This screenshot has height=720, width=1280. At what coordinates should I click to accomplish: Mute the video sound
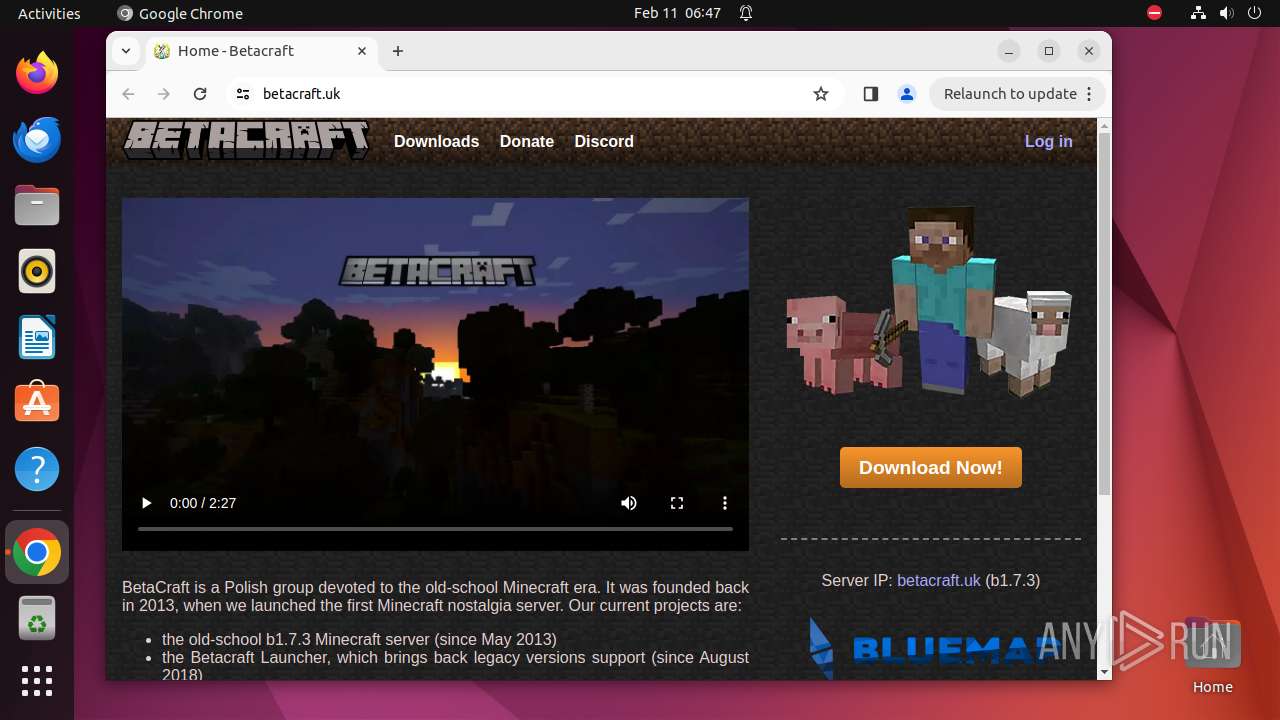[x=629, y=503]
